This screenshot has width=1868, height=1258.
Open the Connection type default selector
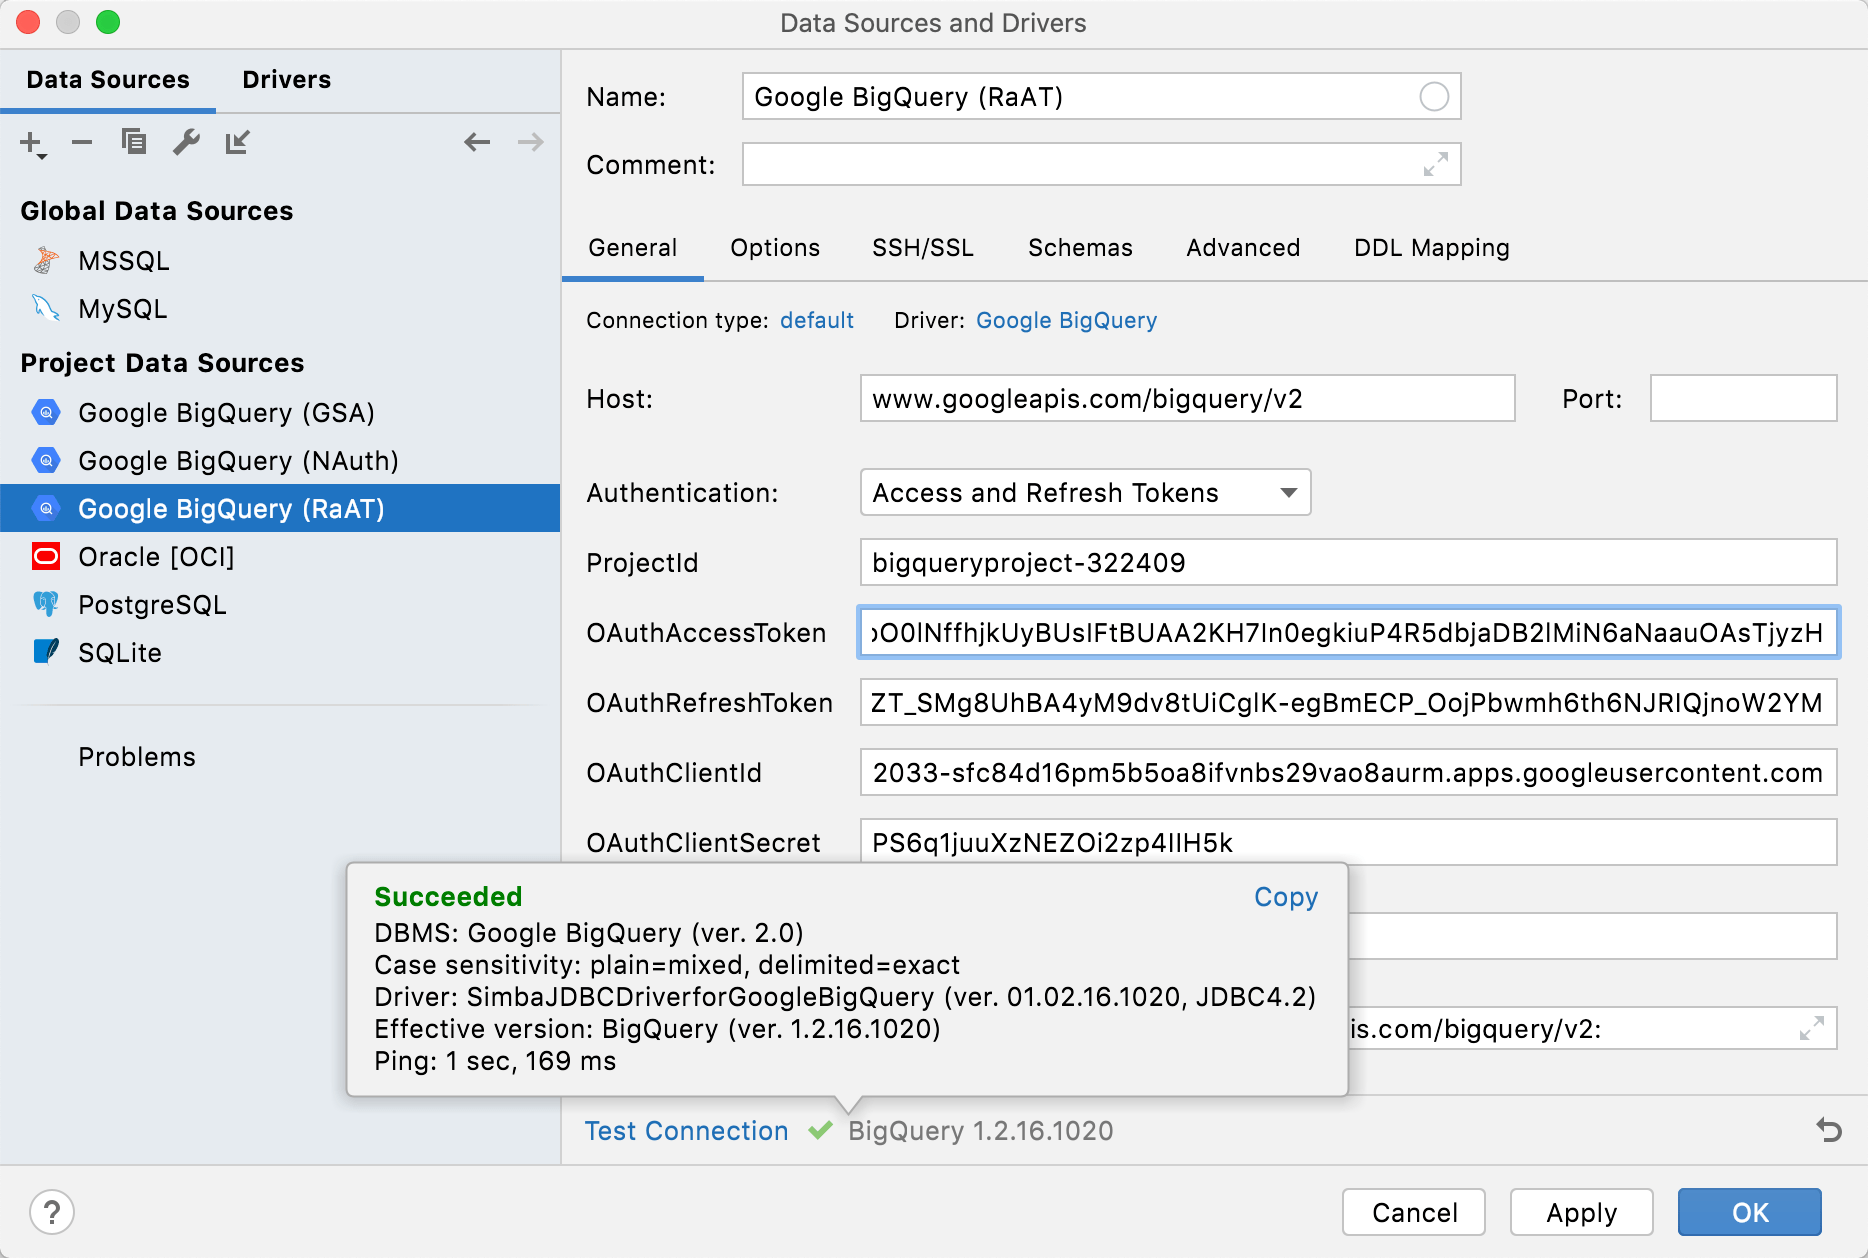point(816,320)
